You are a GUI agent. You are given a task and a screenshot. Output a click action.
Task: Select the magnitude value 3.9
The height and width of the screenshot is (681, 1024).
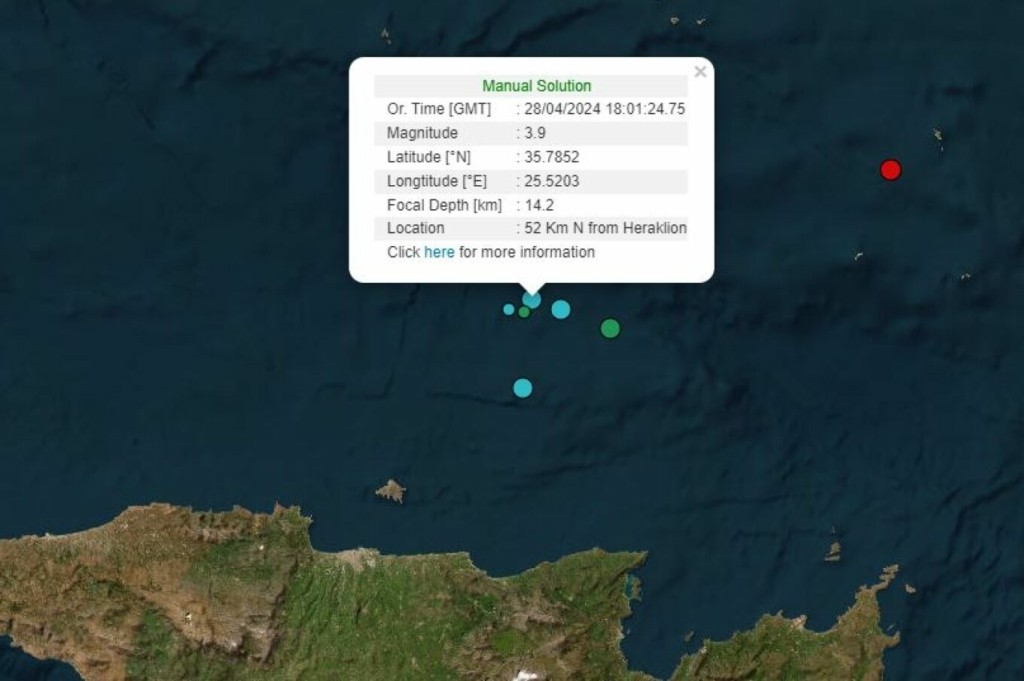coord(535,133)
